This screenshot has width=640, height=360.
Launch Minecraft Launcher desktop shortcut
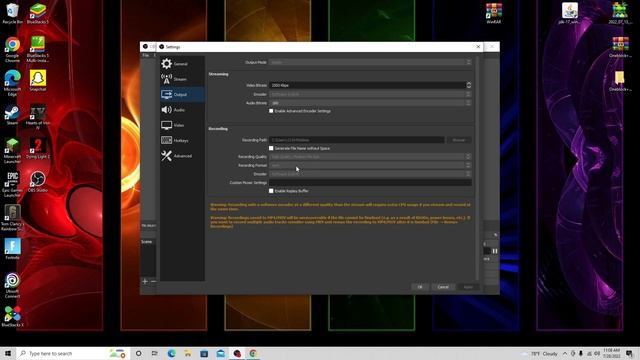click(13, 150)
